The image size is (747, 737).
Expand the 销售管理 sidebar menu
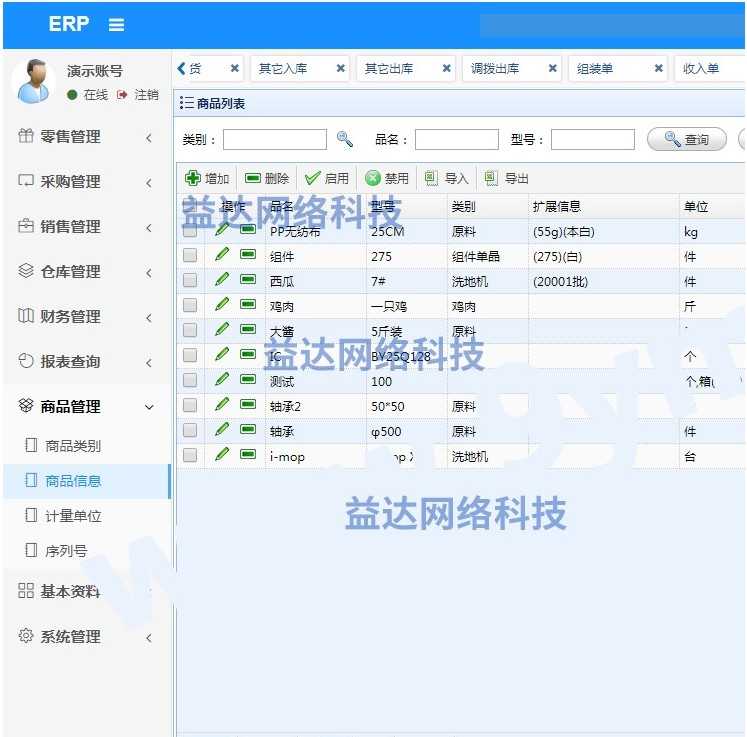click(x=86, y=226)
